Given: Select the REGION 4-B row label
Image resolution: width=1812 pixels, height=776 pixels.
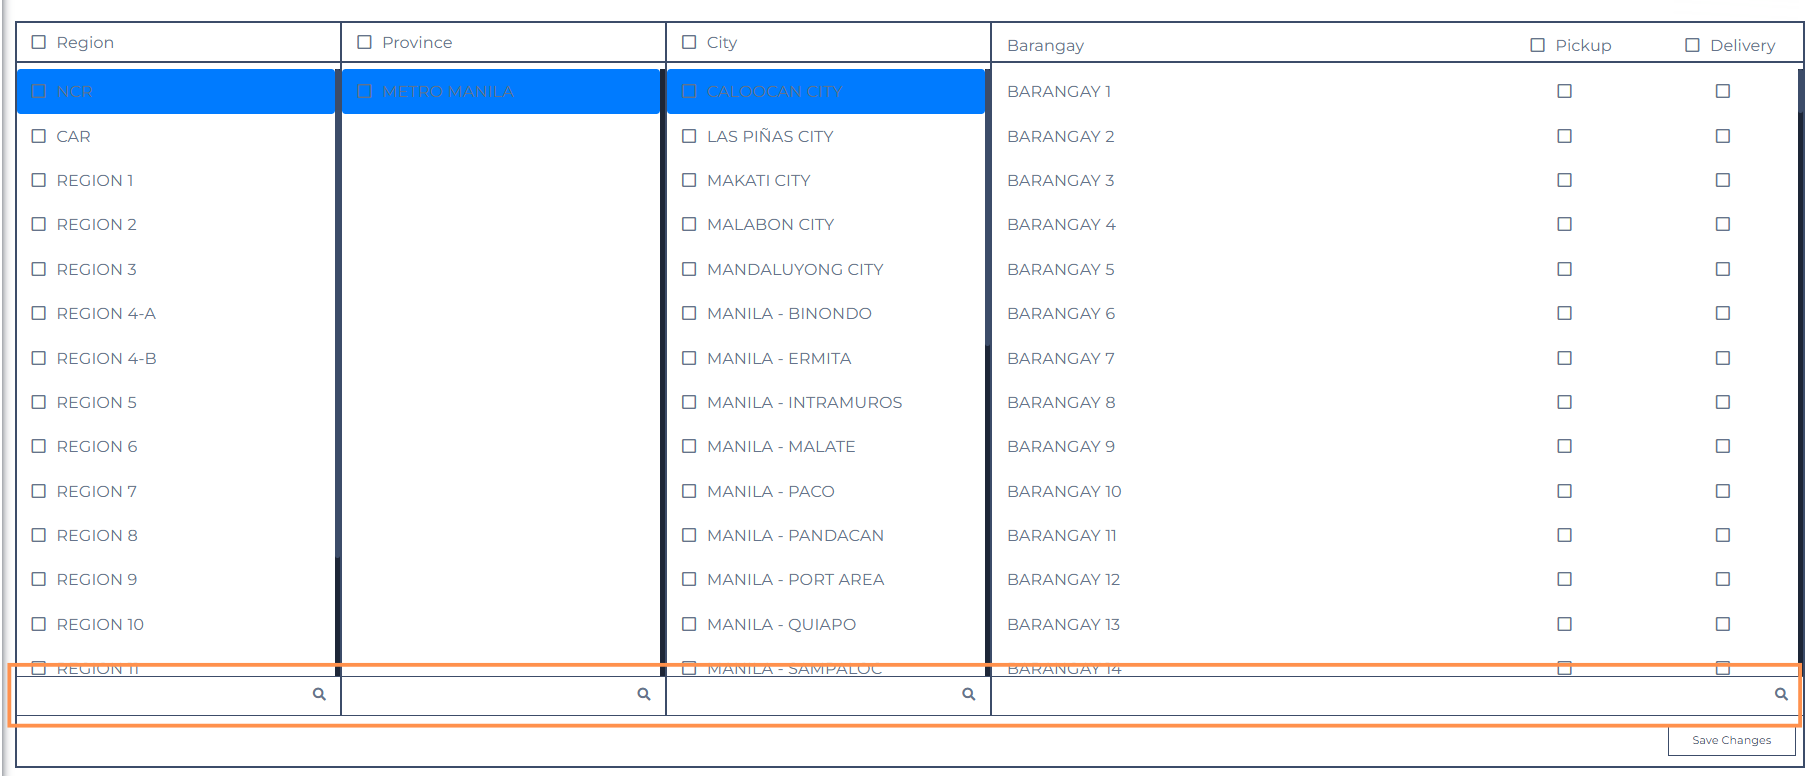Looking at the screenshot, I should [106, 358].
